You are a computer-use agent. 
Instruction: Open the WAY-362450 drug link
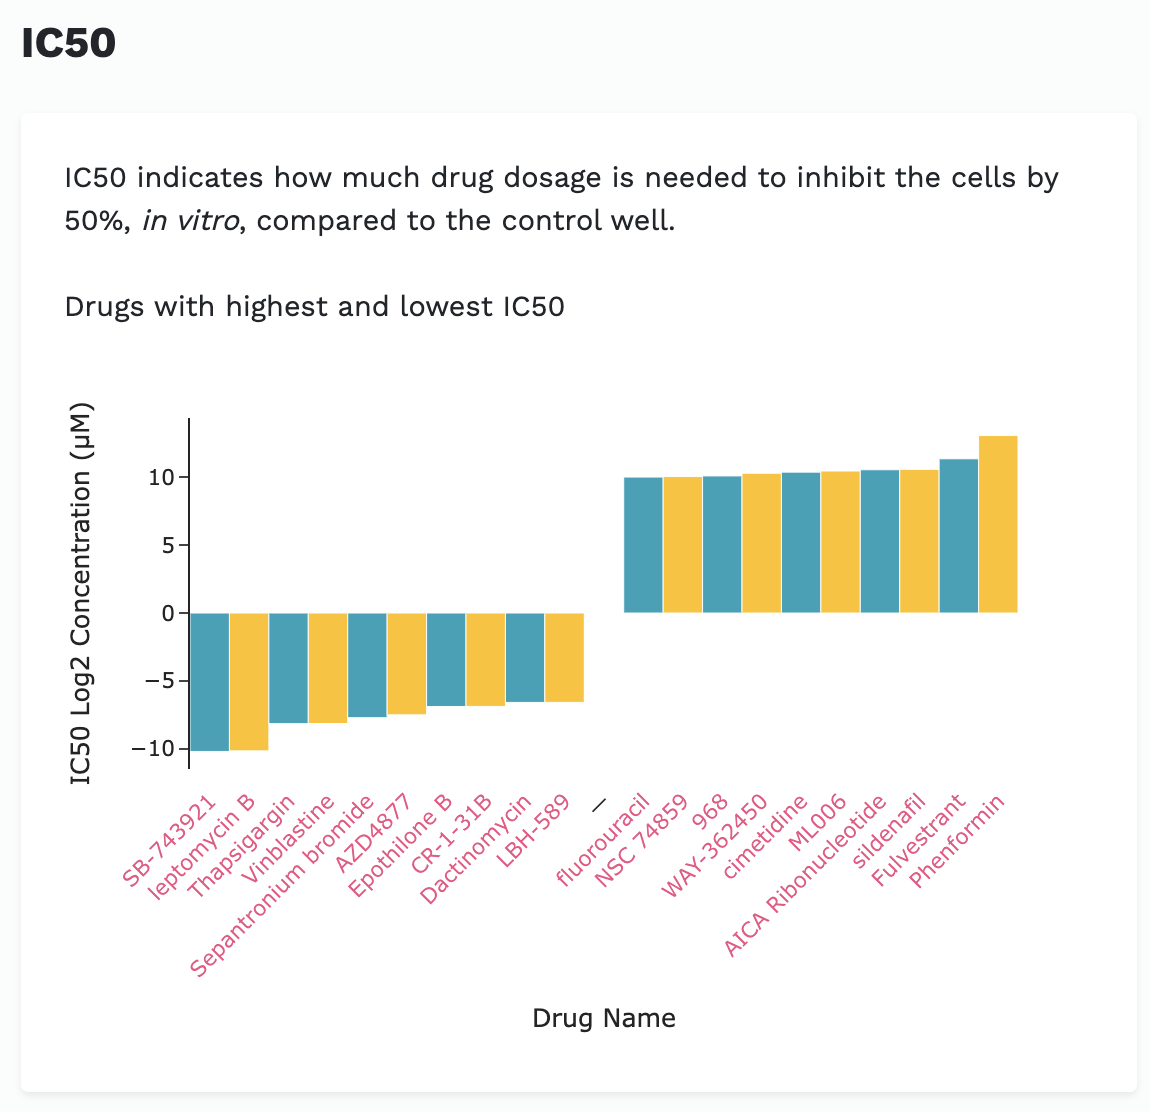click(715, 846)
